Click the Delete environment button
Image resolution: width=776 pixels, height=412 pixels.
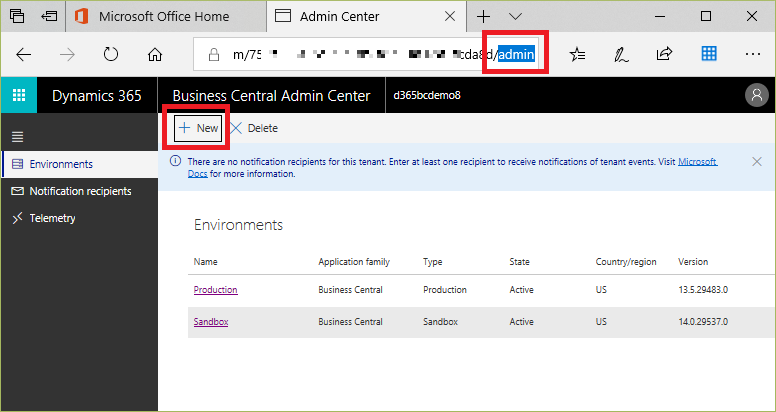pyautogui.click(x=254, y=128)
